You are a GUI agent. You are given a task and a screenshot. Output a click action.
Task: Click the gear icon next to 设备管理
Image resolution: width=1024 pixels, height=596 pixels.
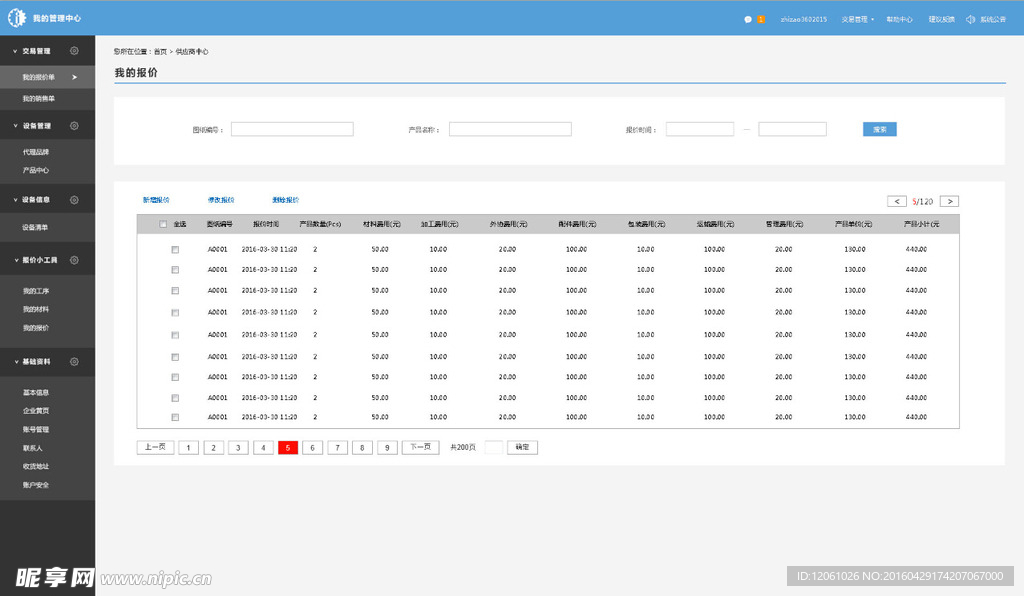[74, 126]
